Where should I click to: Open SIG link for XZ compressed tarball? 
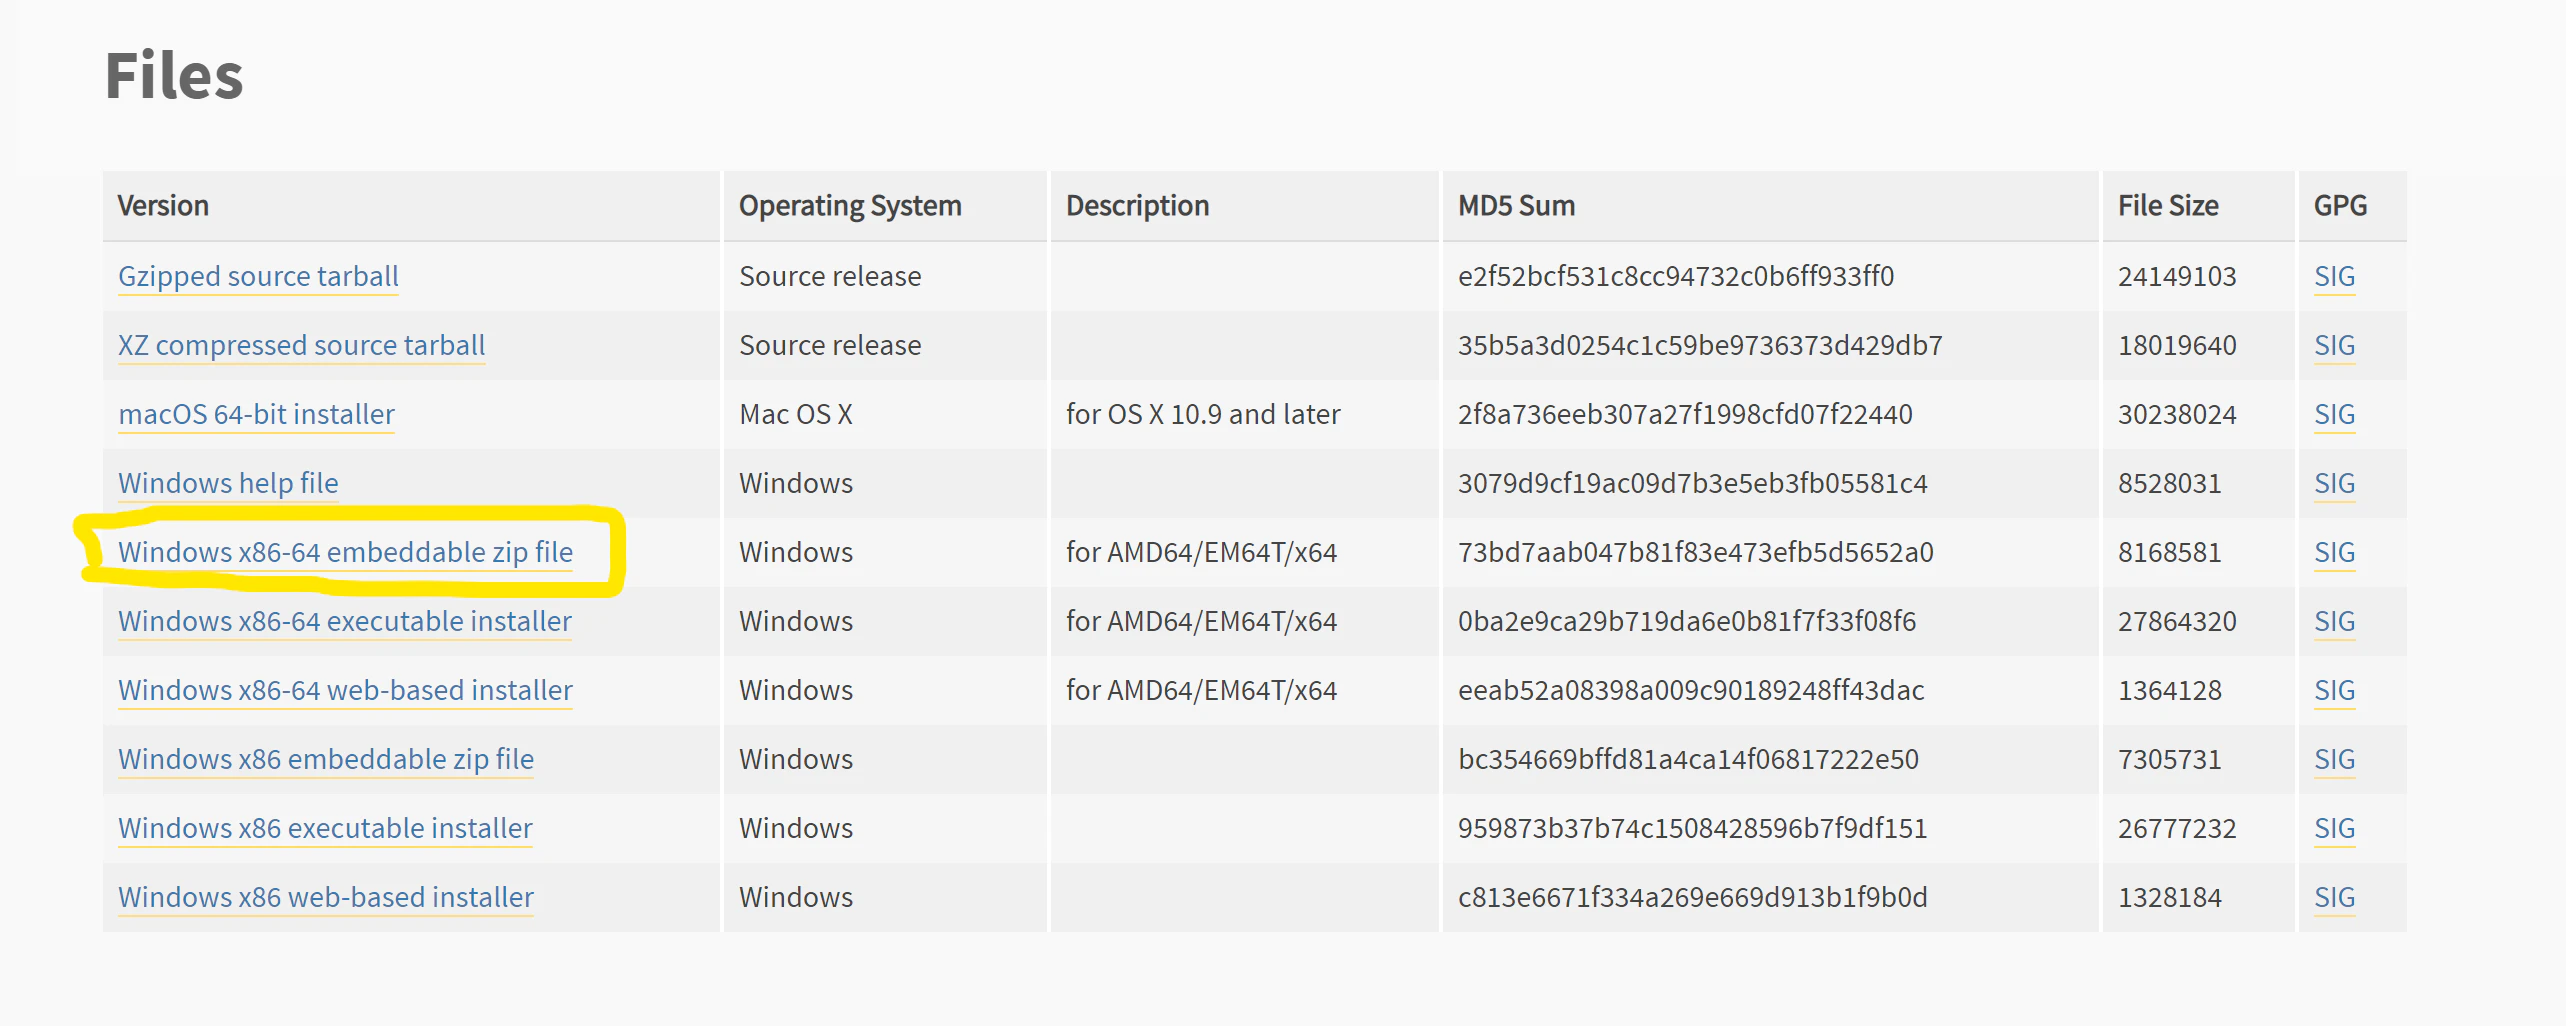click(2334, 345)
